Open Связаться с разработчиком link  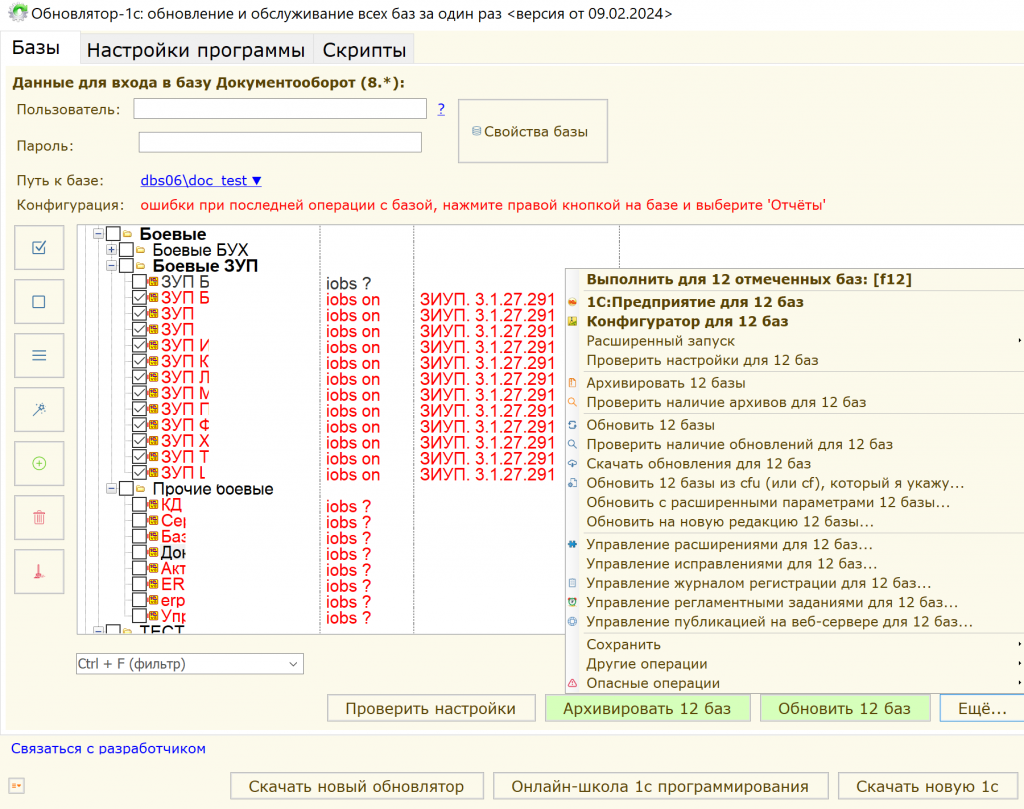coord(108,748)
